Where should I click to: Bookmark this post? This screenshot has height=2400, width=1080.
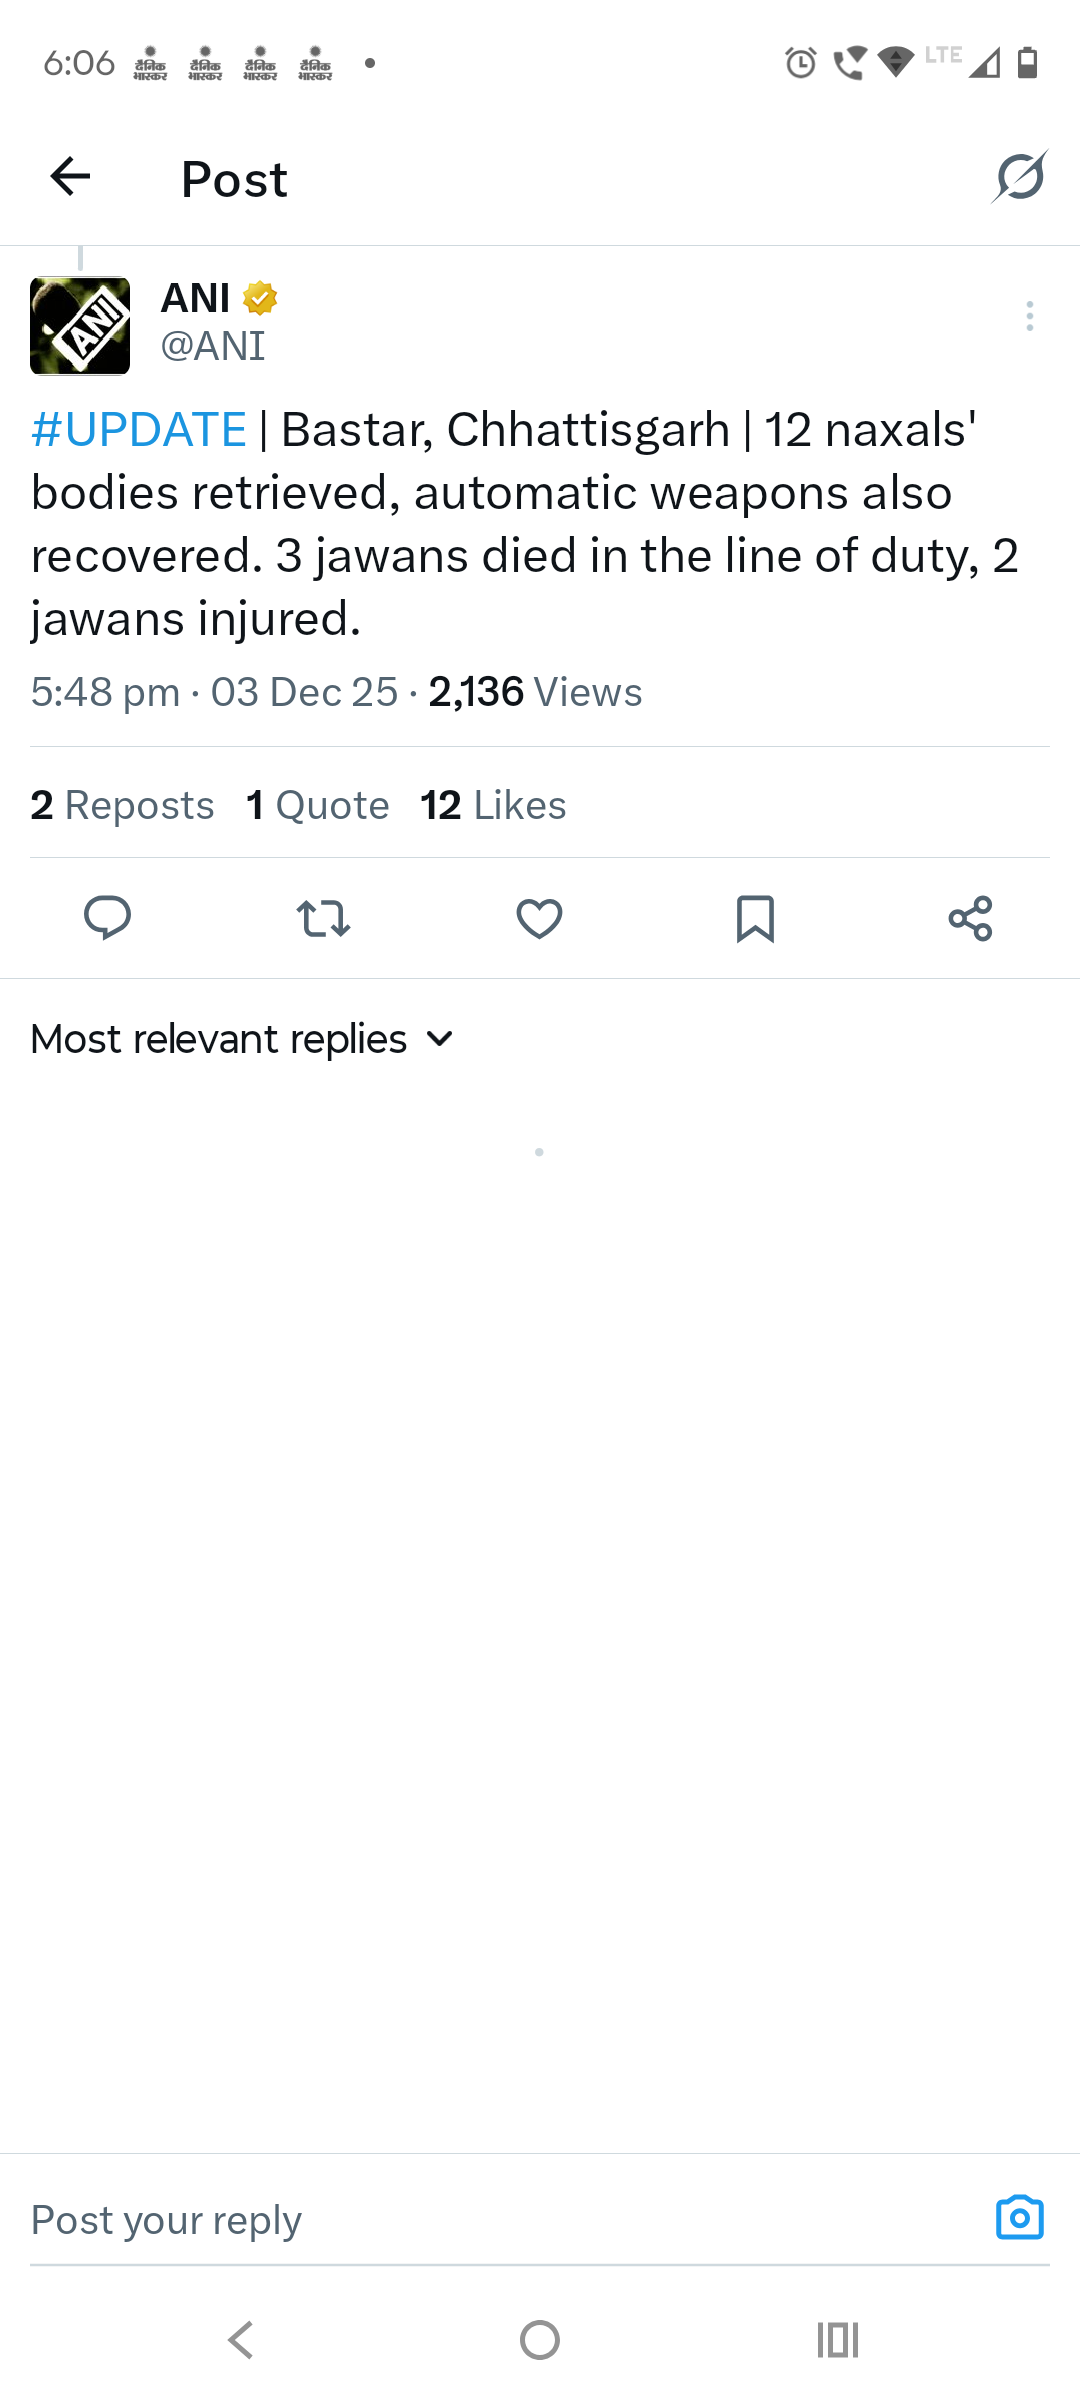(x=755, y=918)
